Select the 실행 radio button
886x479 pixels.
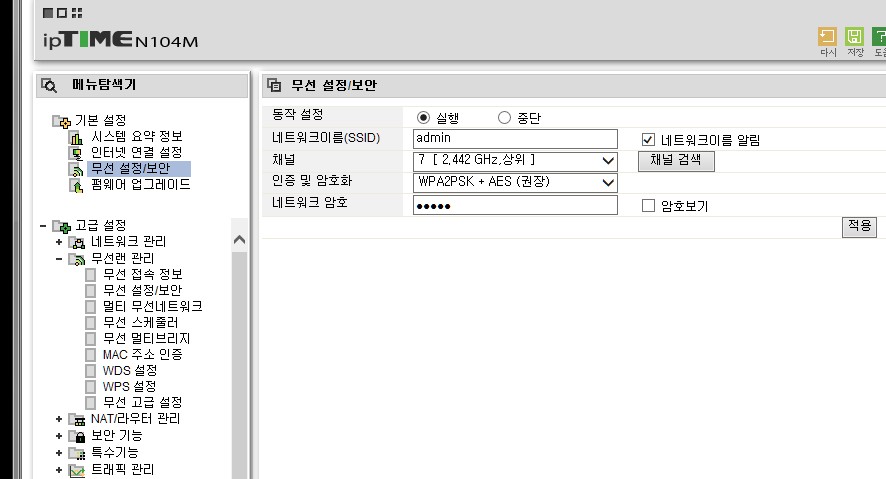423,117
